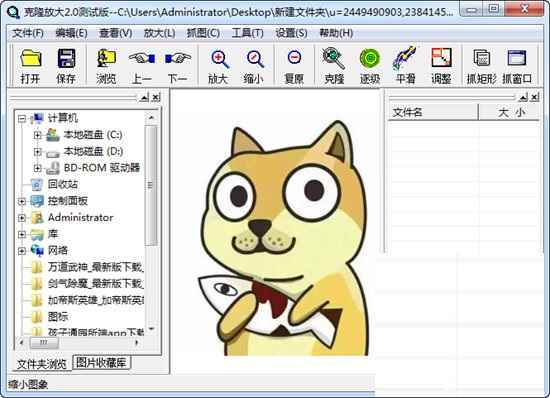Viewport: 550px width, 398px height.
Task: Open the 抓图(C) menu
Action: tap(203, 33)
